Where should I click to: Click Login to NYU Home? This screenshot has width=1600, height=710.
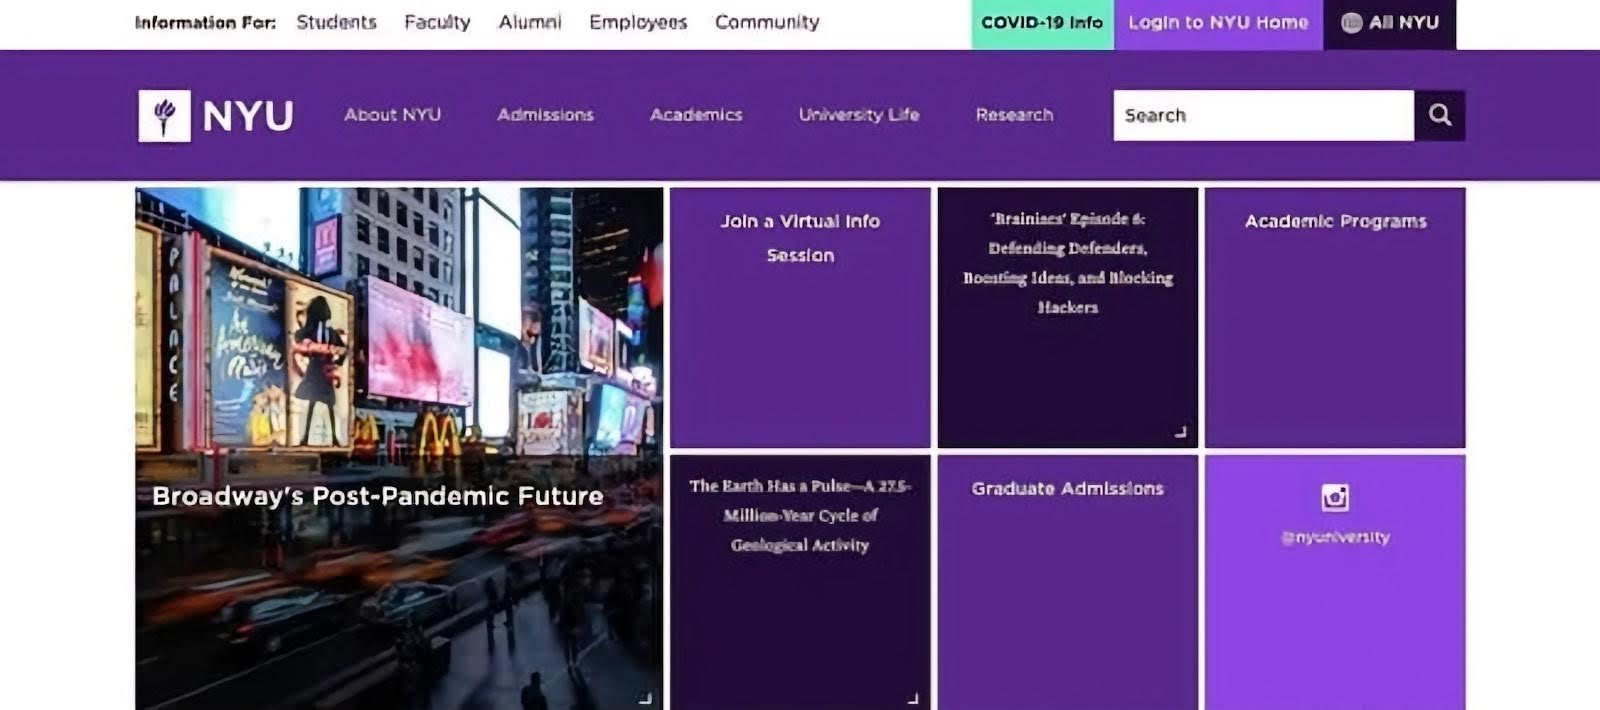tap(1218, 23)
